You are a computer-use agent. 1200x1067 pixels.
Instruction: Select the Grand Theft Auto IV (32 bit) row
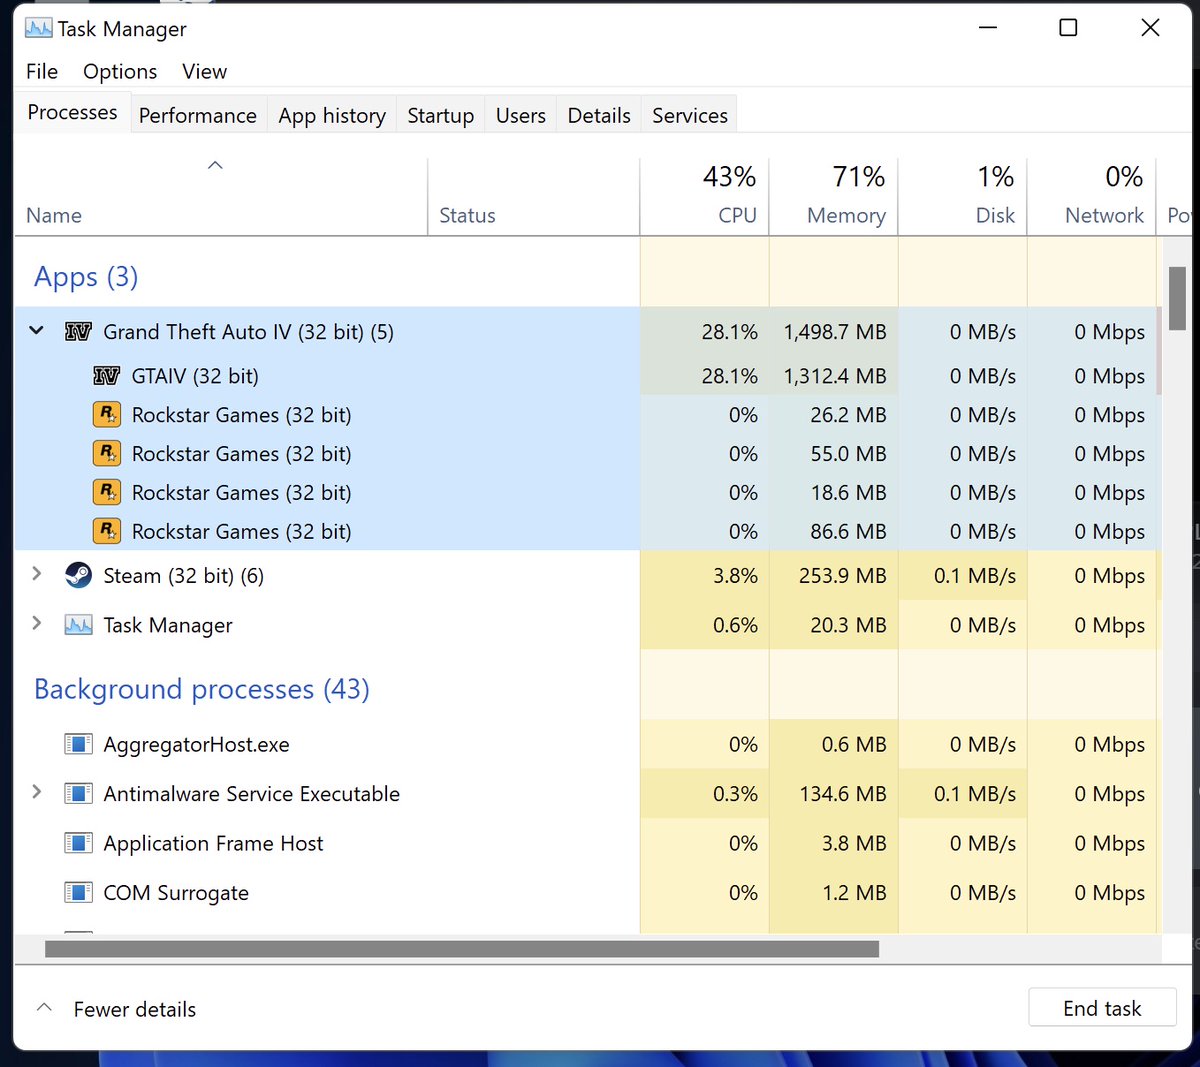pos(587,332)
